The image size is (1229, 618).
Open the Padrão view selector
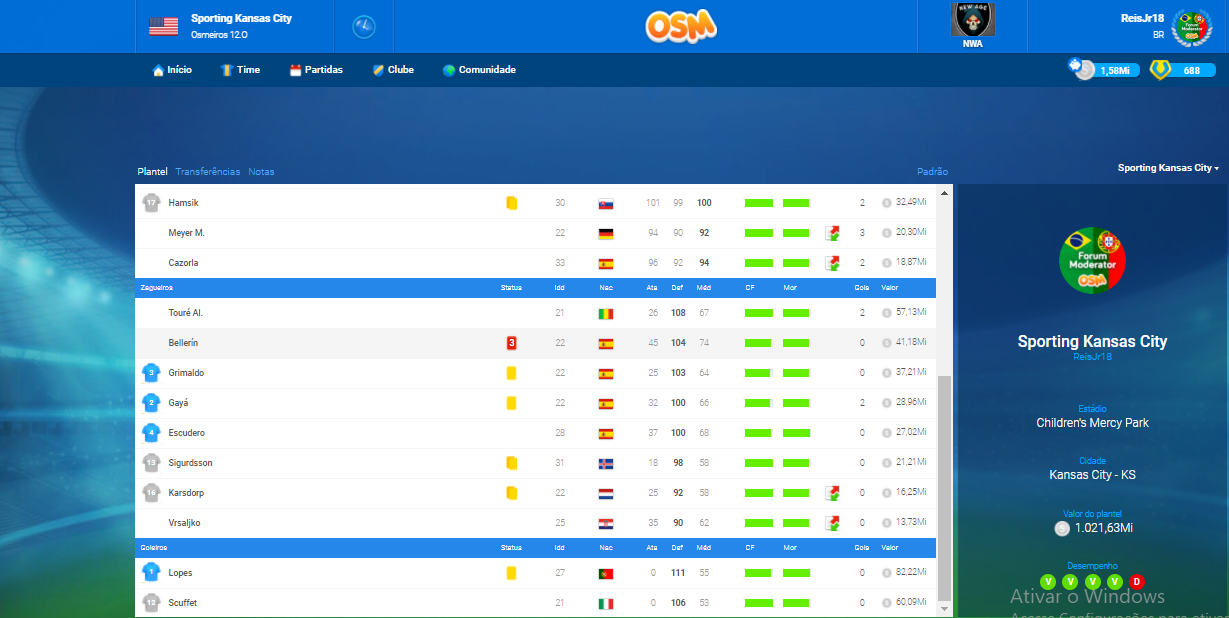coord(932,172)
